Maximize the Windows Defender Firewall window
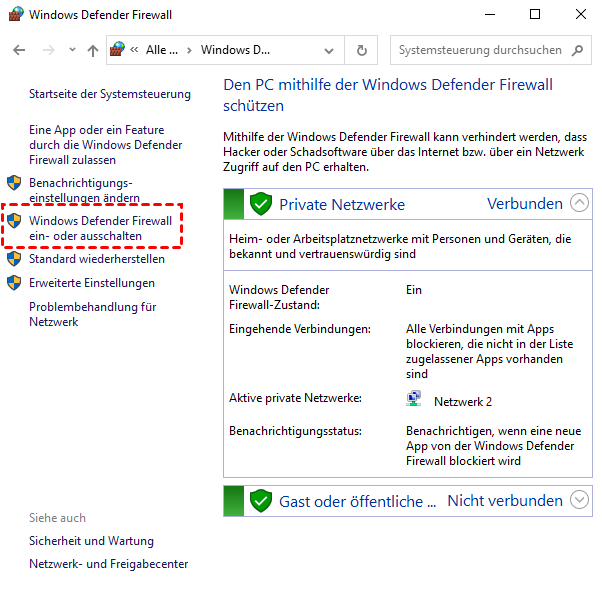602x591 pixels. (535, 15)
